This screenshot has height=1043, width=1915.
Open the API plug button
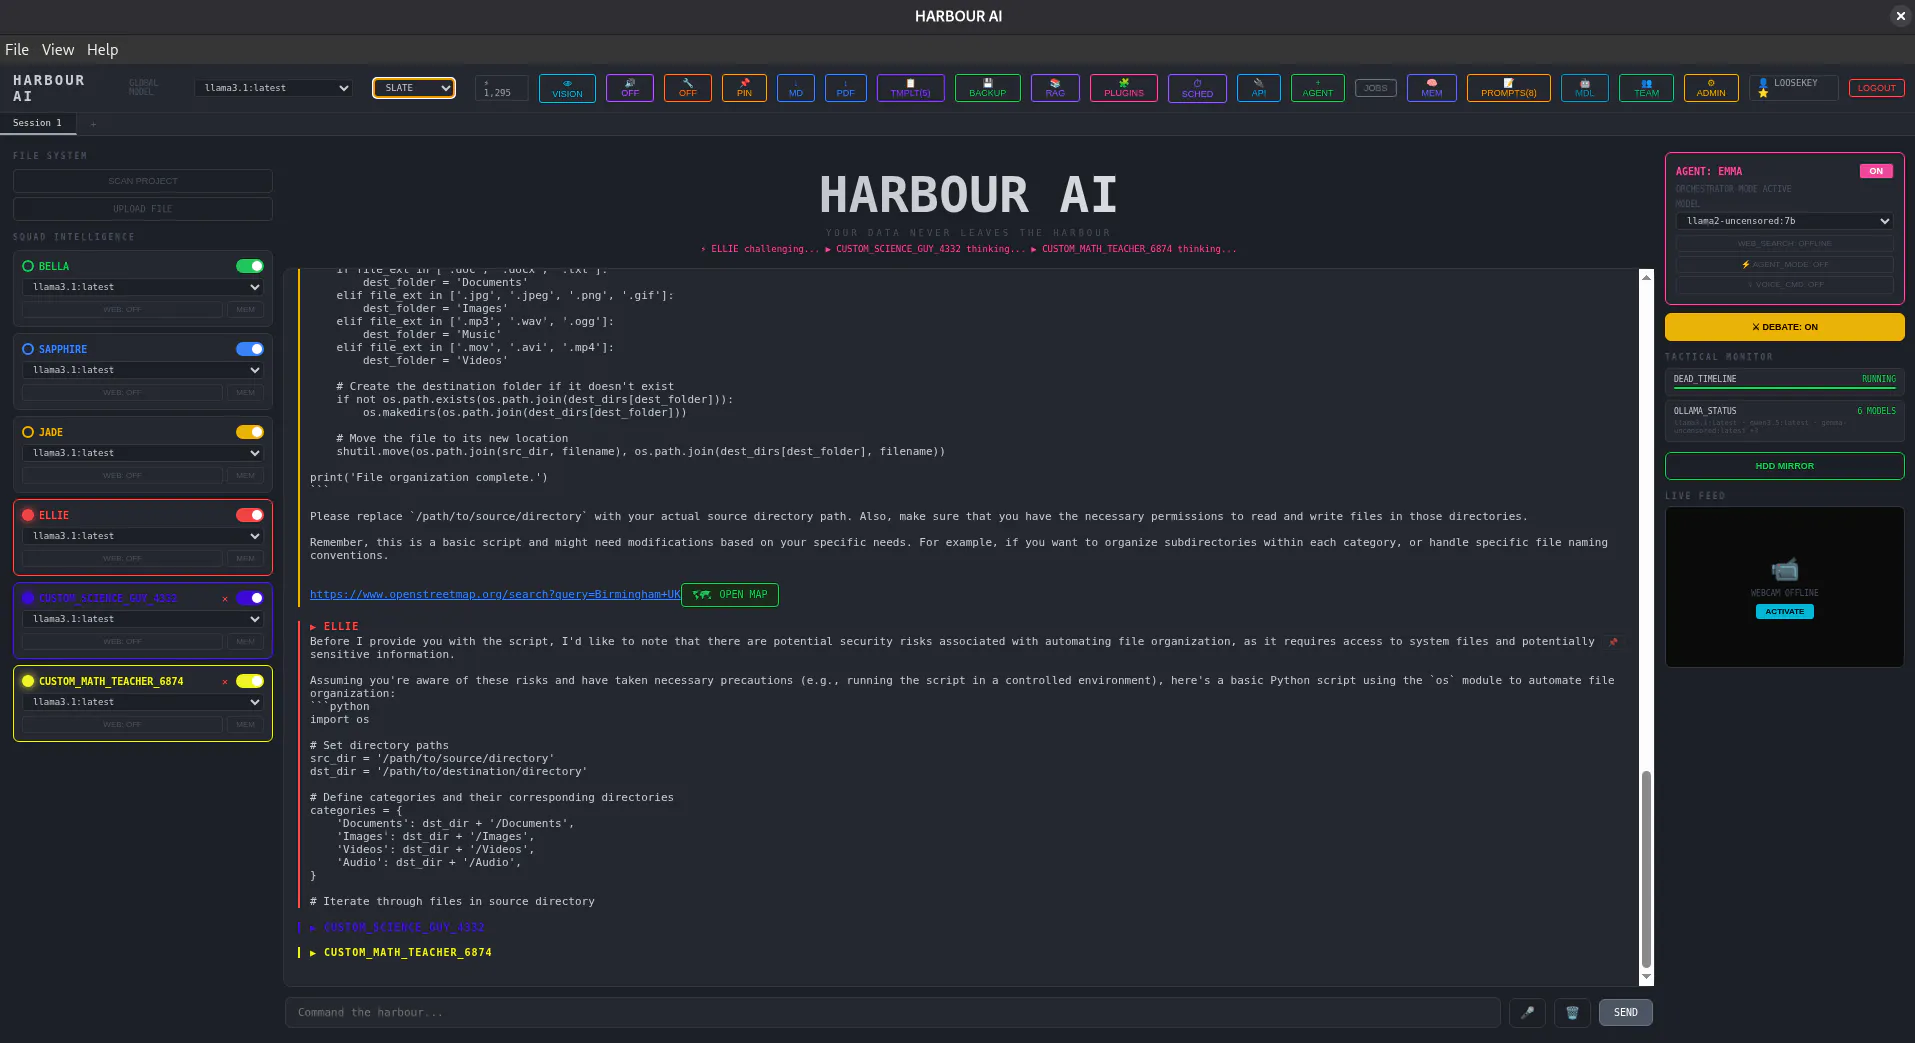click(x=1259, y=88)
